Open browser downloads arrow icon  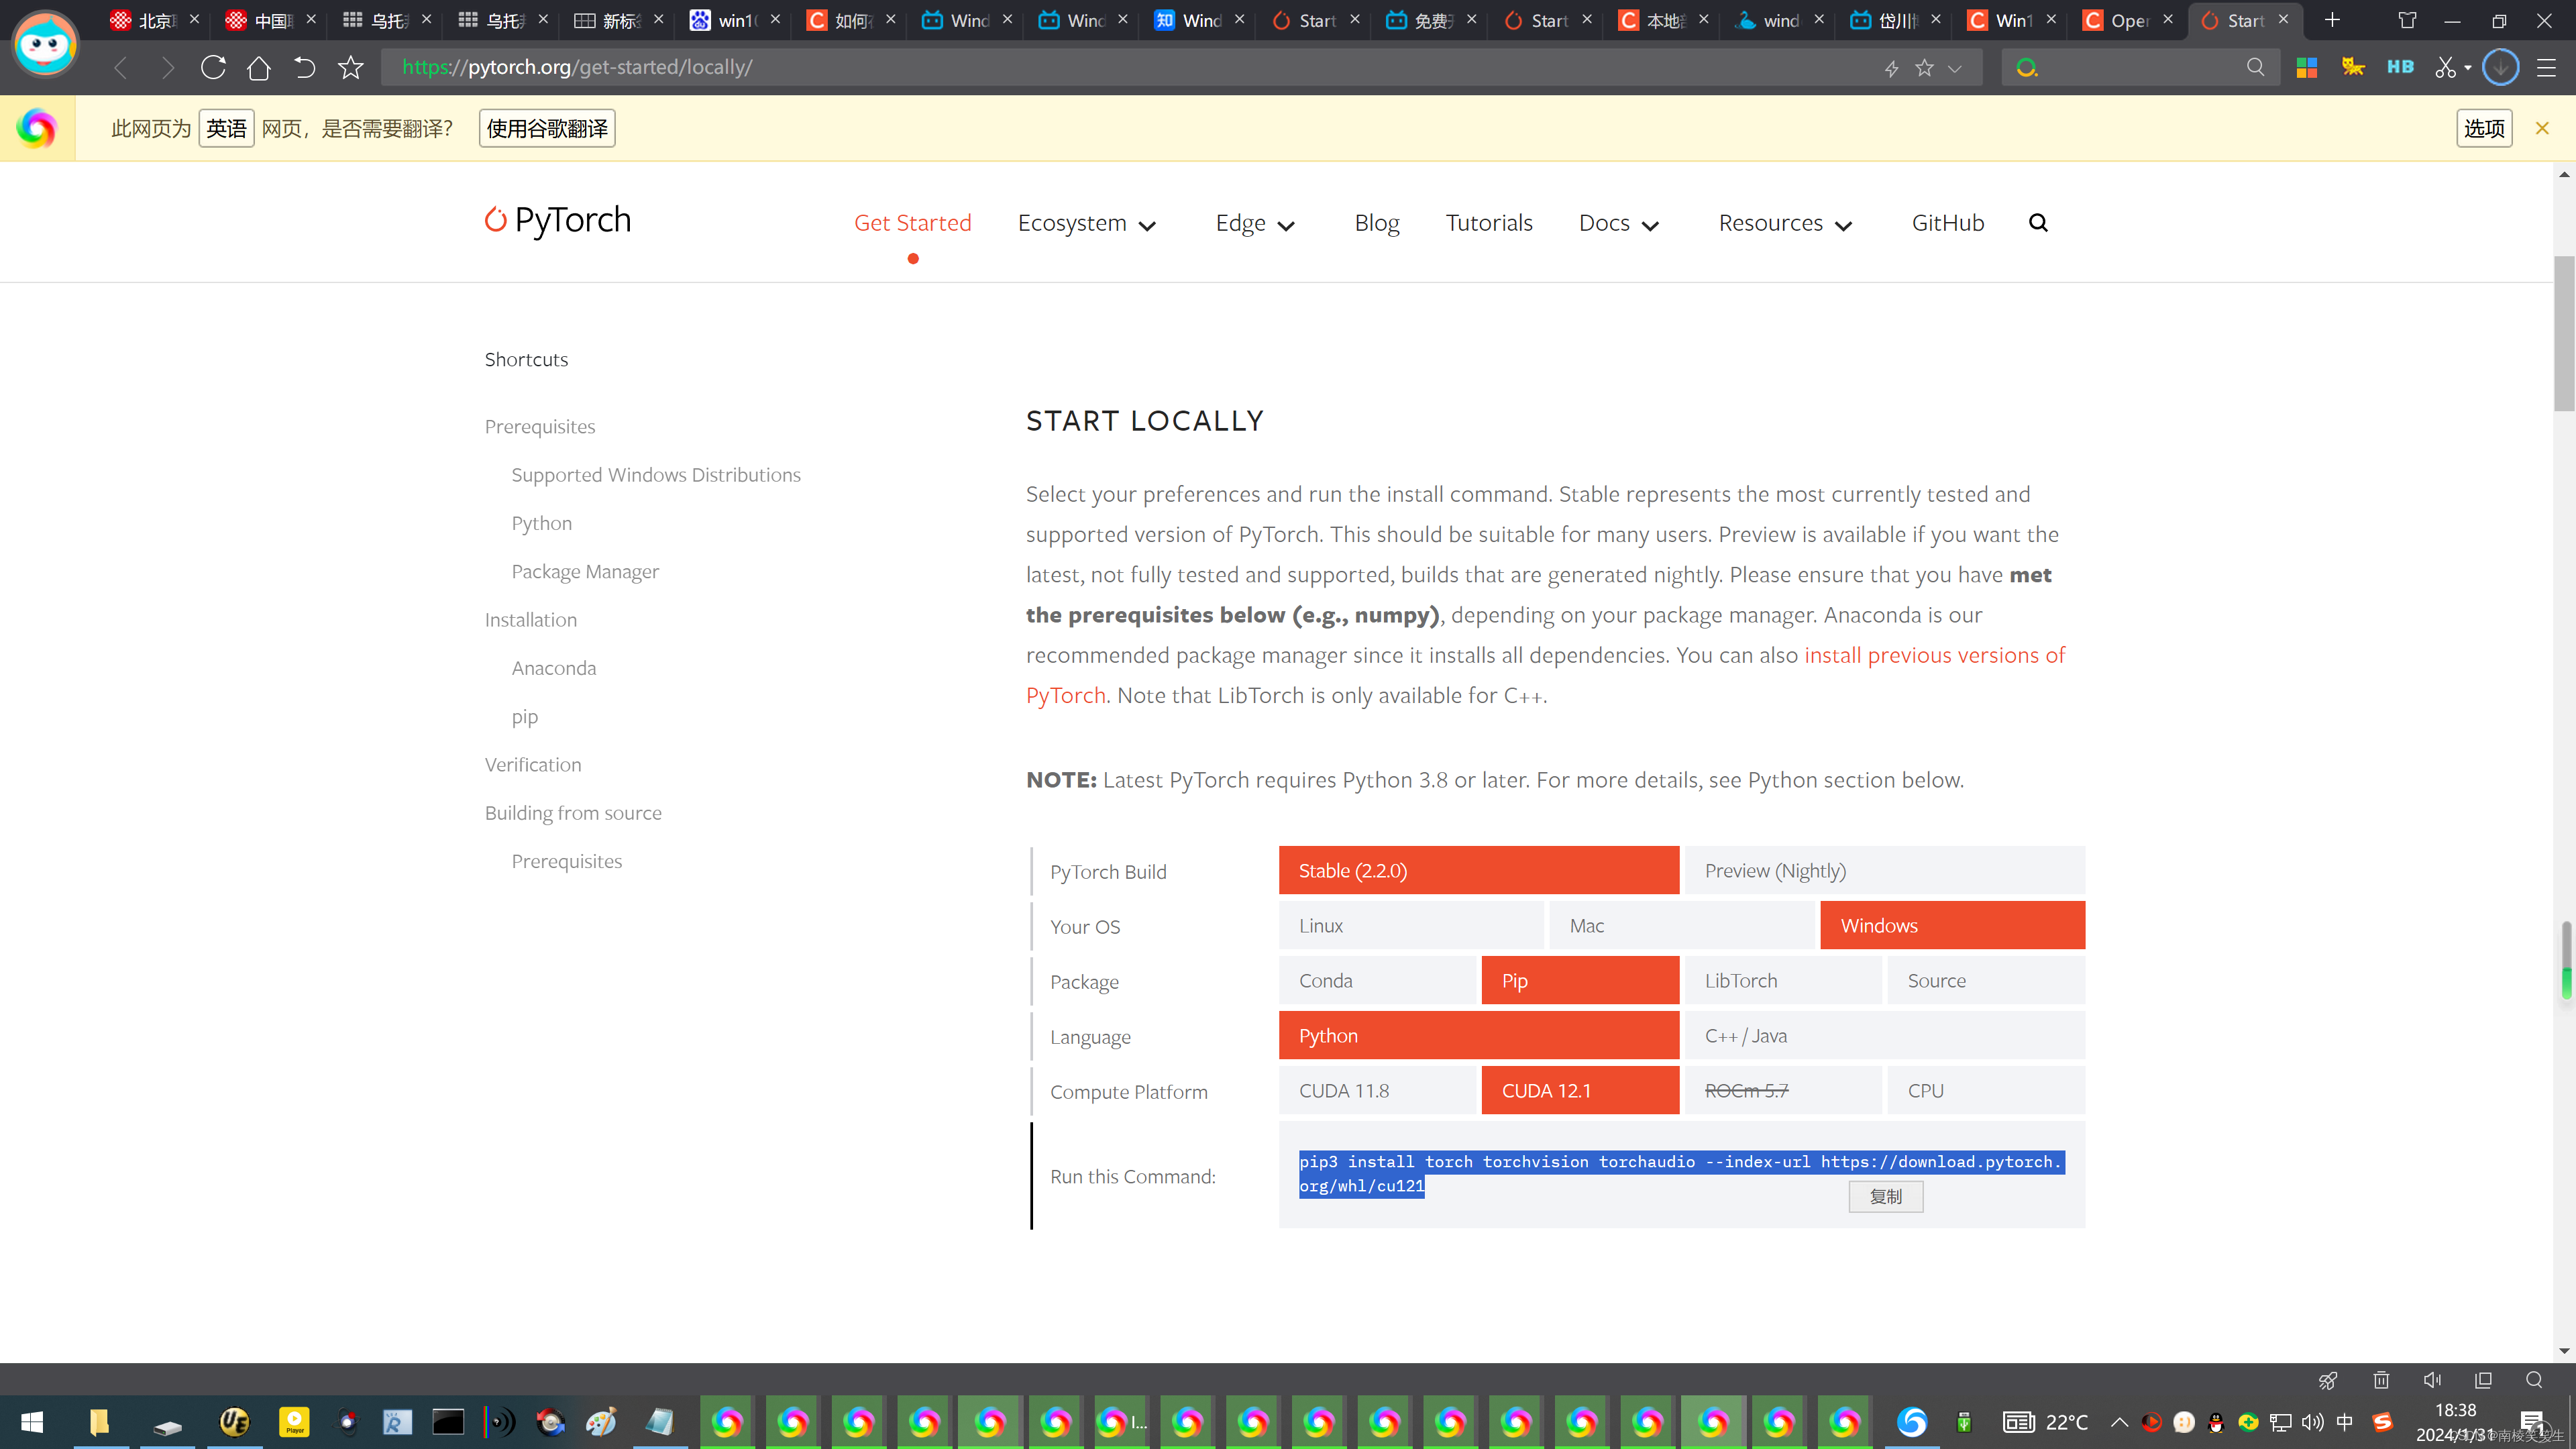click(x=2500, y=67)
